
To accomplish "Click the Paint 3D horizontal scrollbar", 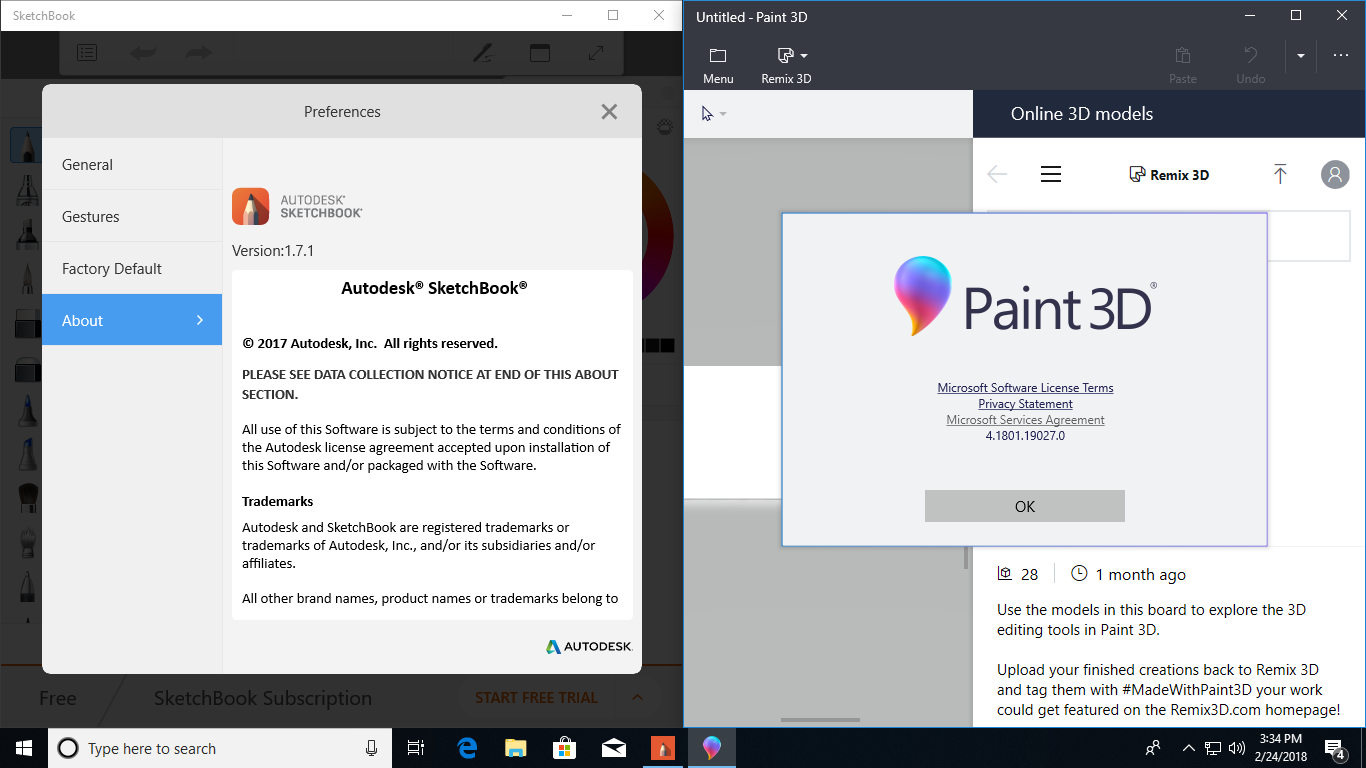I will 820,719.
